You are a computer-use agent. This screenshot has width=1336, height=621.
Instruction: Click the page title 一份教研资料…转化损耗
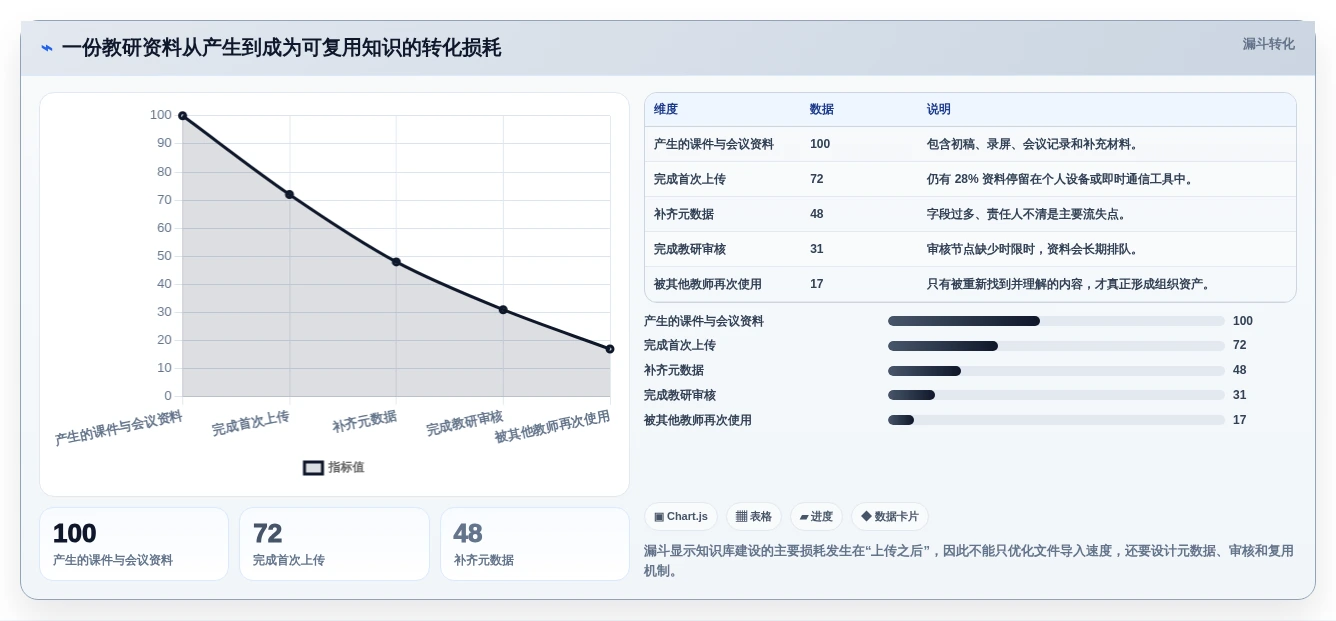[281, 48]
